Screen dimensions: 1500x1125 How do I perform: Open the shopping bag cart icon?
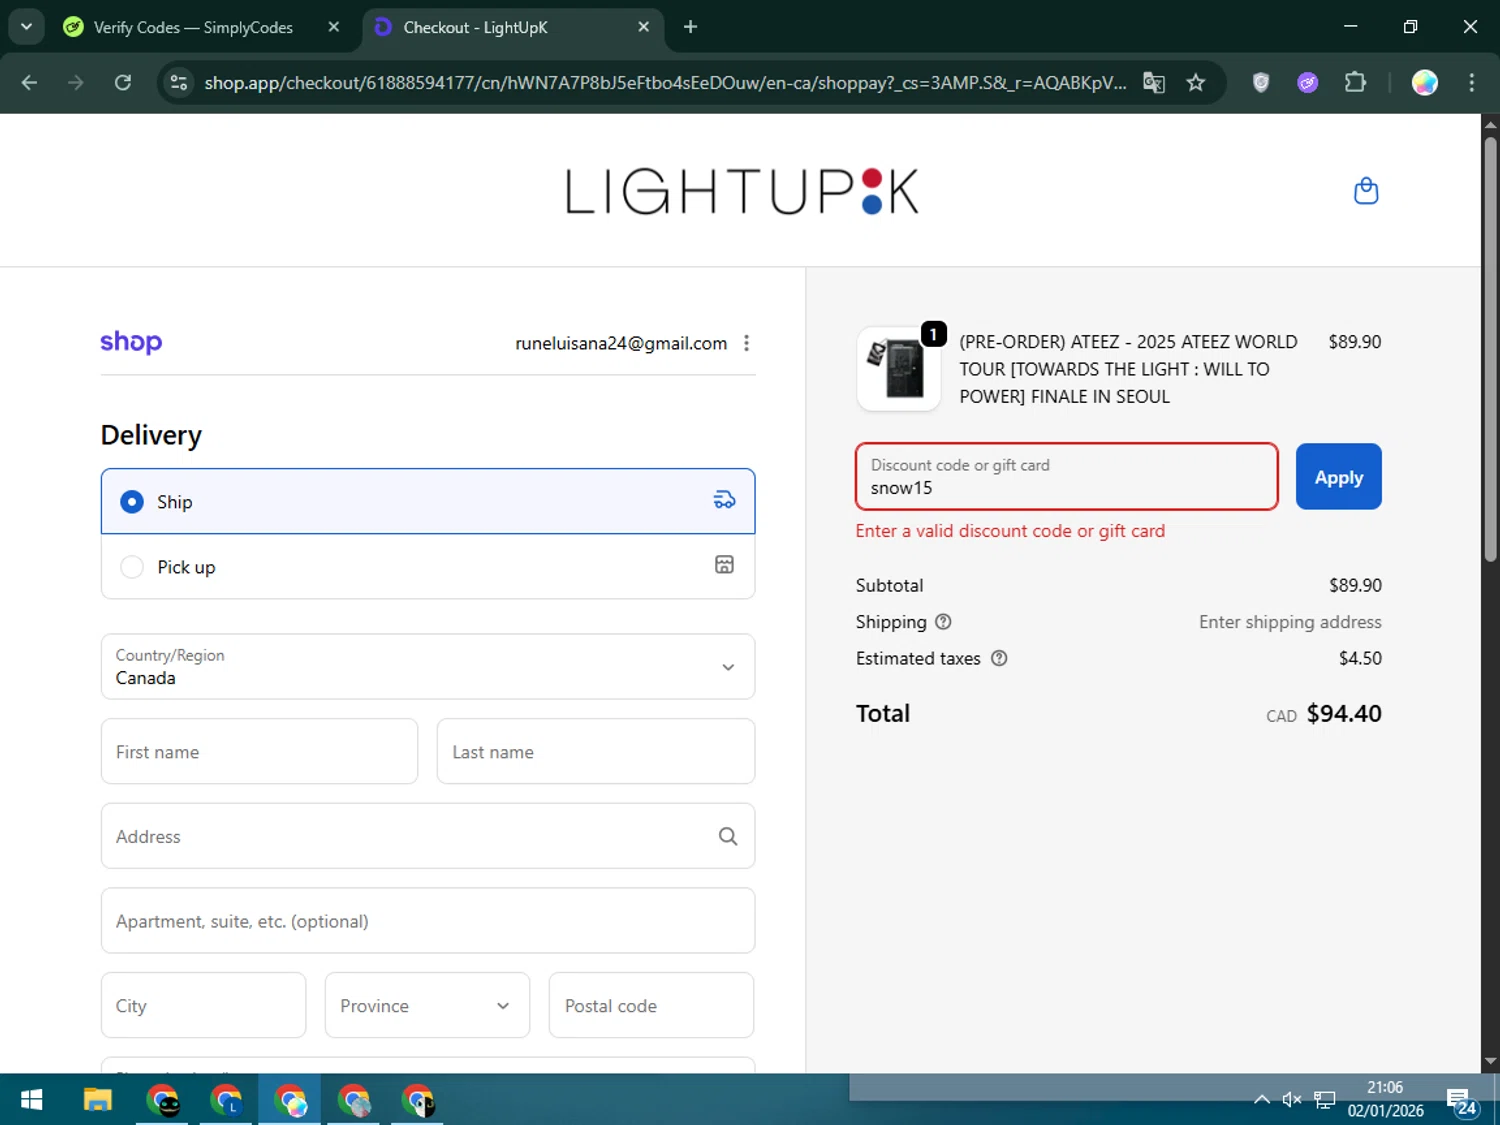click(x=1365, y=191)
